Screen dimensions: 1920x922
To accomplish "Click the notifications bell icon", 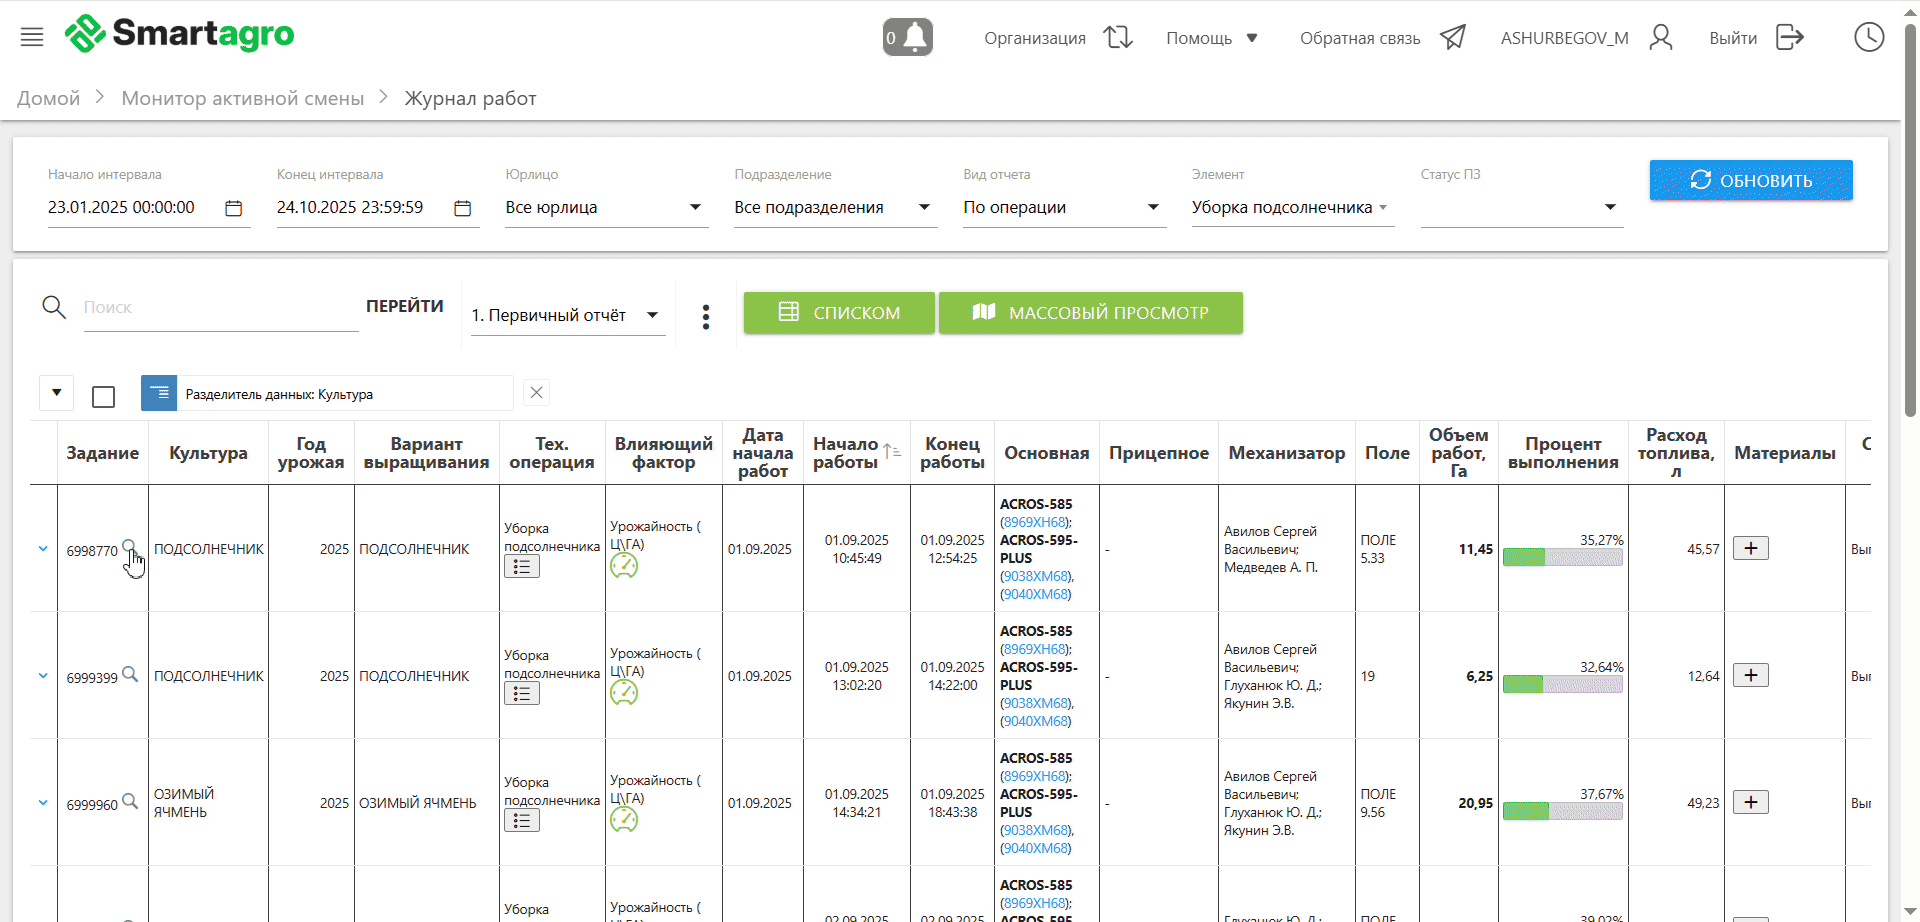I will pyautogui.click(x=907, y=38).
